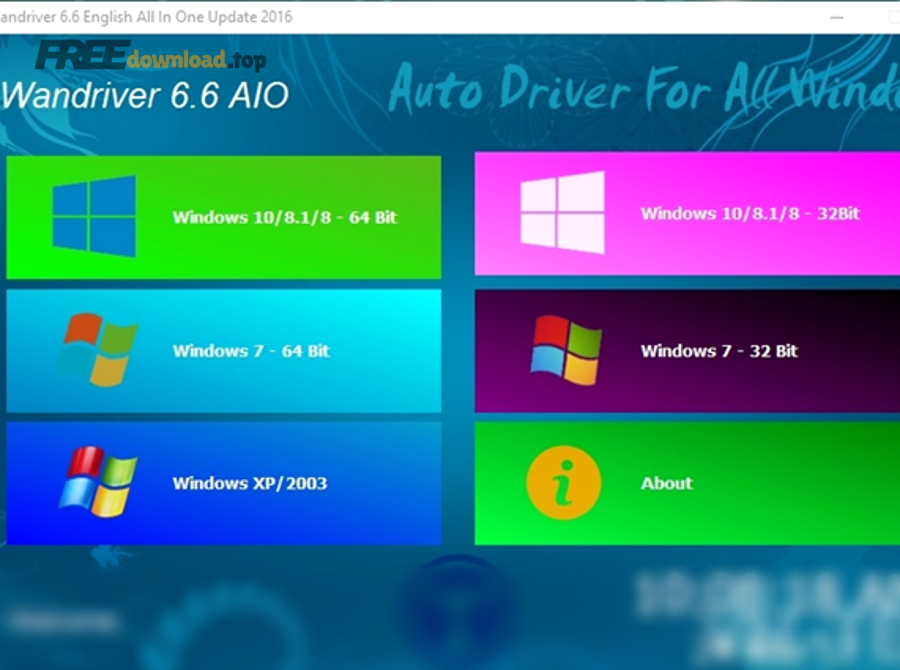Click the Windows XP flag icon
The image size is (900, 670).
pyautogui.click(x=98, y=482)
